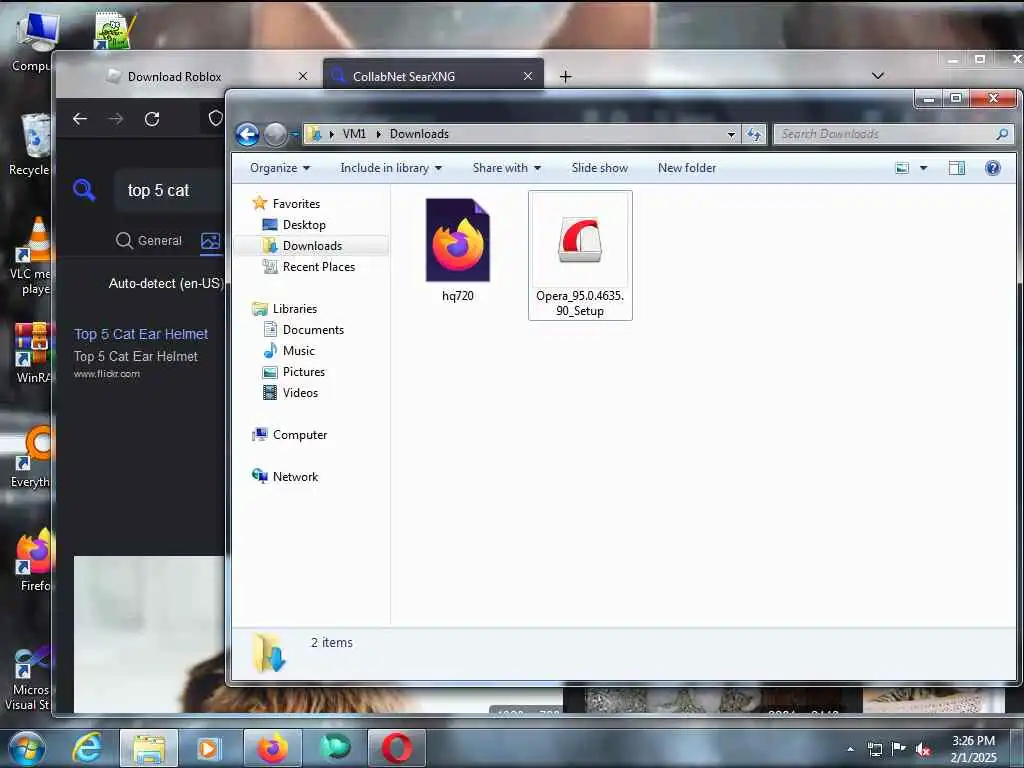
Task: Launch Internet Explorer from taskbar
Action: pyautogui.click(x=87, y=748)
